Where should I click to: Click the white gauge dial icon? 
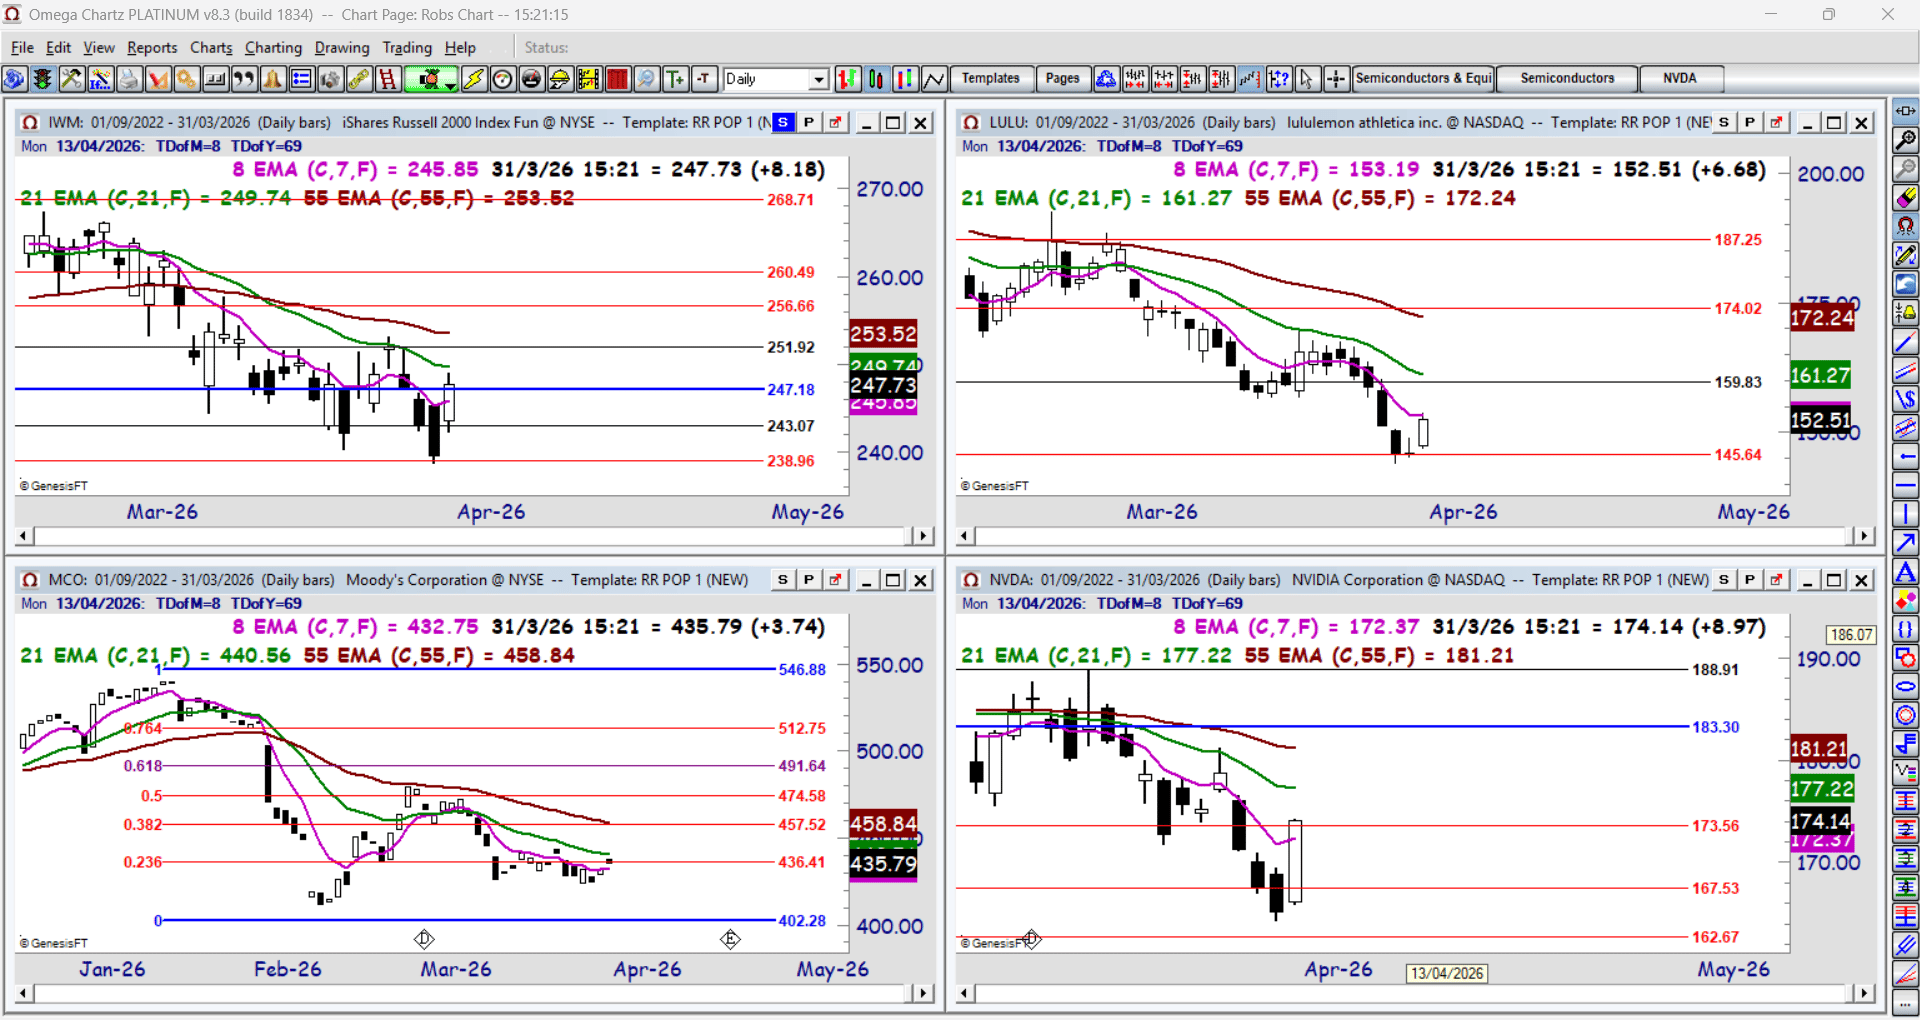pos(503,79)
